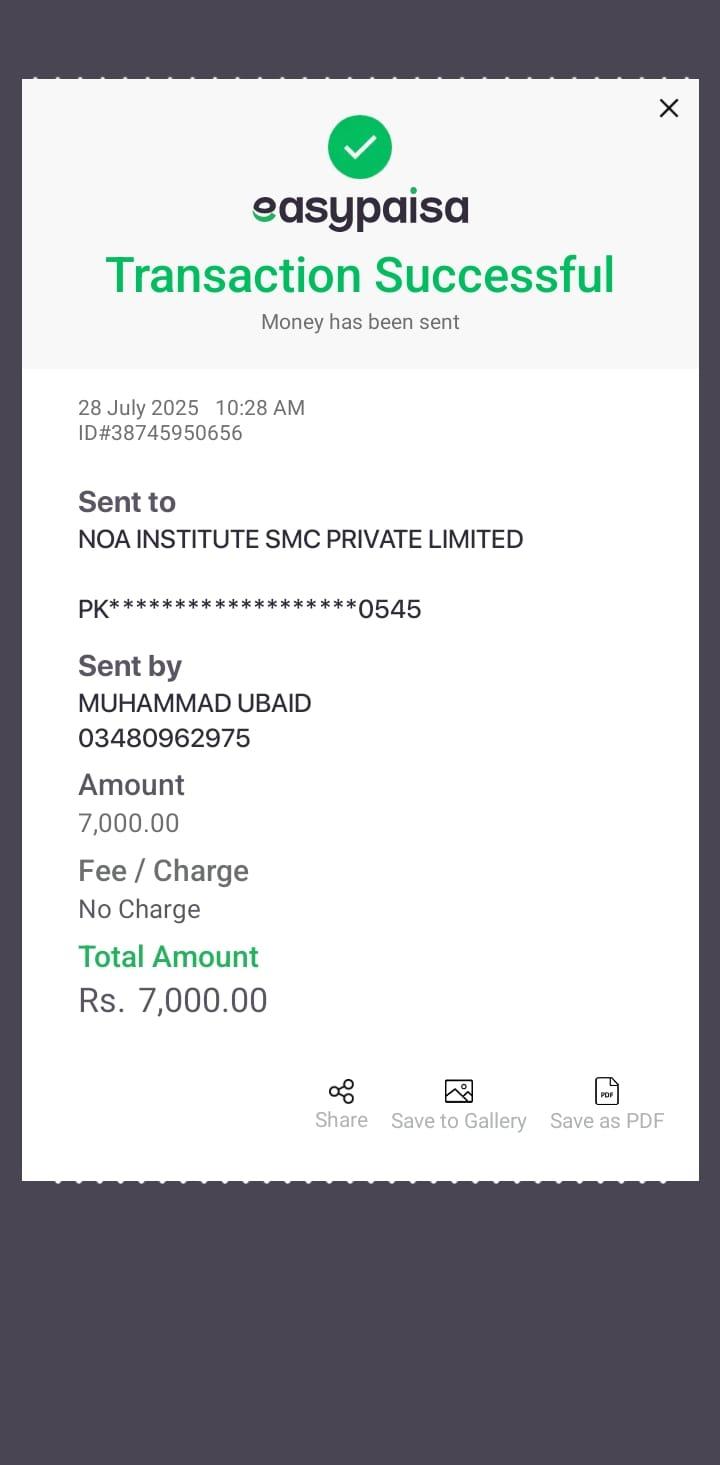Tap recipient NOA INSTITUTE SMC PRIVATE LIMITED
The image size is (720, 1465).
(x=300, y=540)
